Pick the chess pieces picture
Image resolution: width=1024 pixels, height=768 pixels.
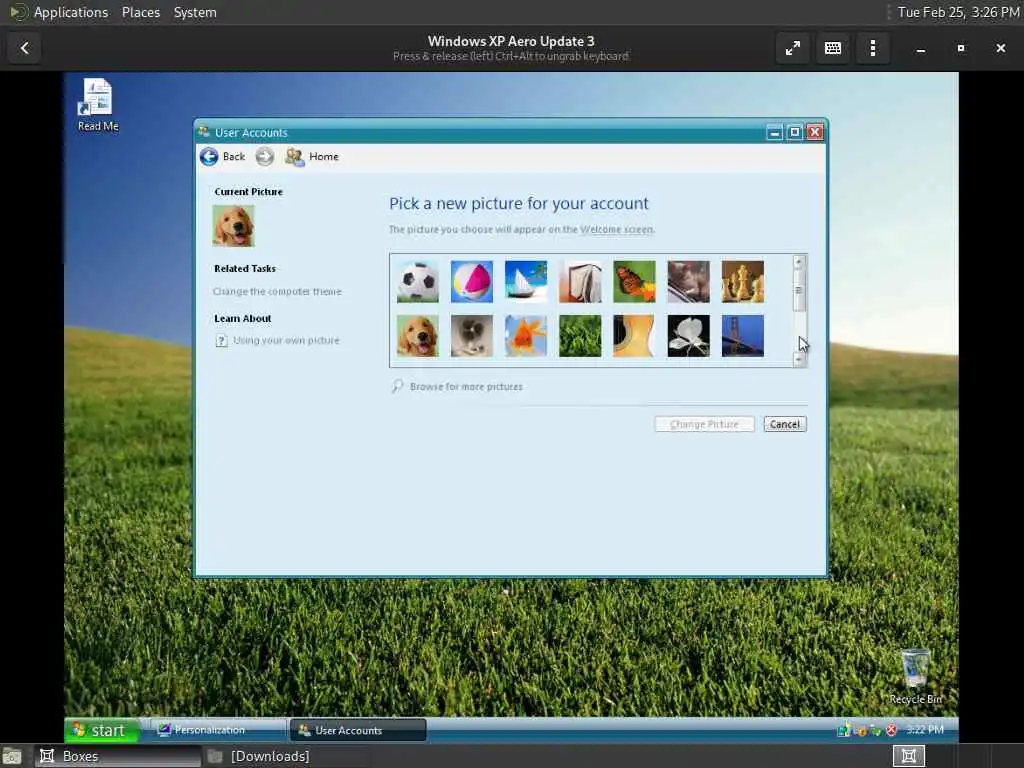743,282
